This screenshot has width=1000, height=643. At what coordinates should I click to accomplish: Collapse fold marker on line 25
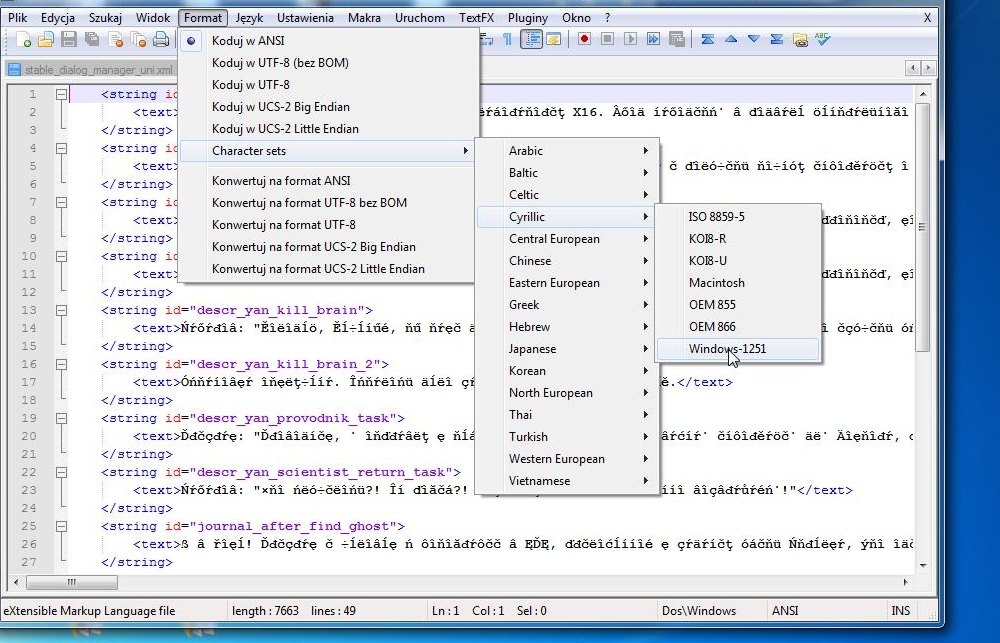click(61, 527)
